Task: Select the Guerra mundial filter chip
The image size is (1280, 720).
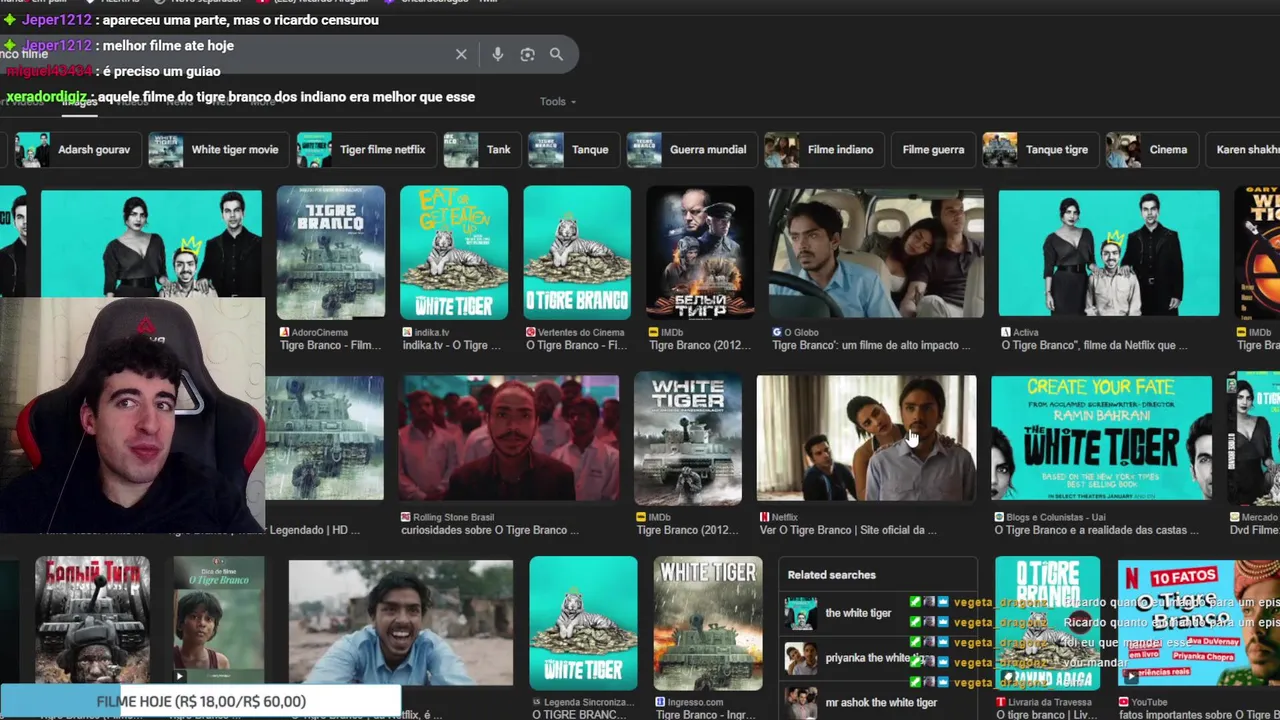Action: click(691, 150)
